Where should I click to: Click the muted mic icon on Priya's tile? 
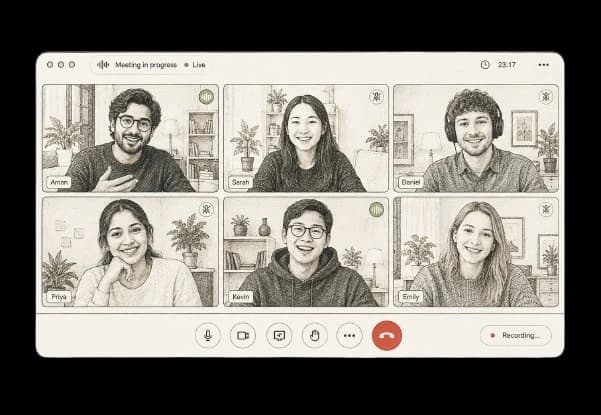coord(206,210)
